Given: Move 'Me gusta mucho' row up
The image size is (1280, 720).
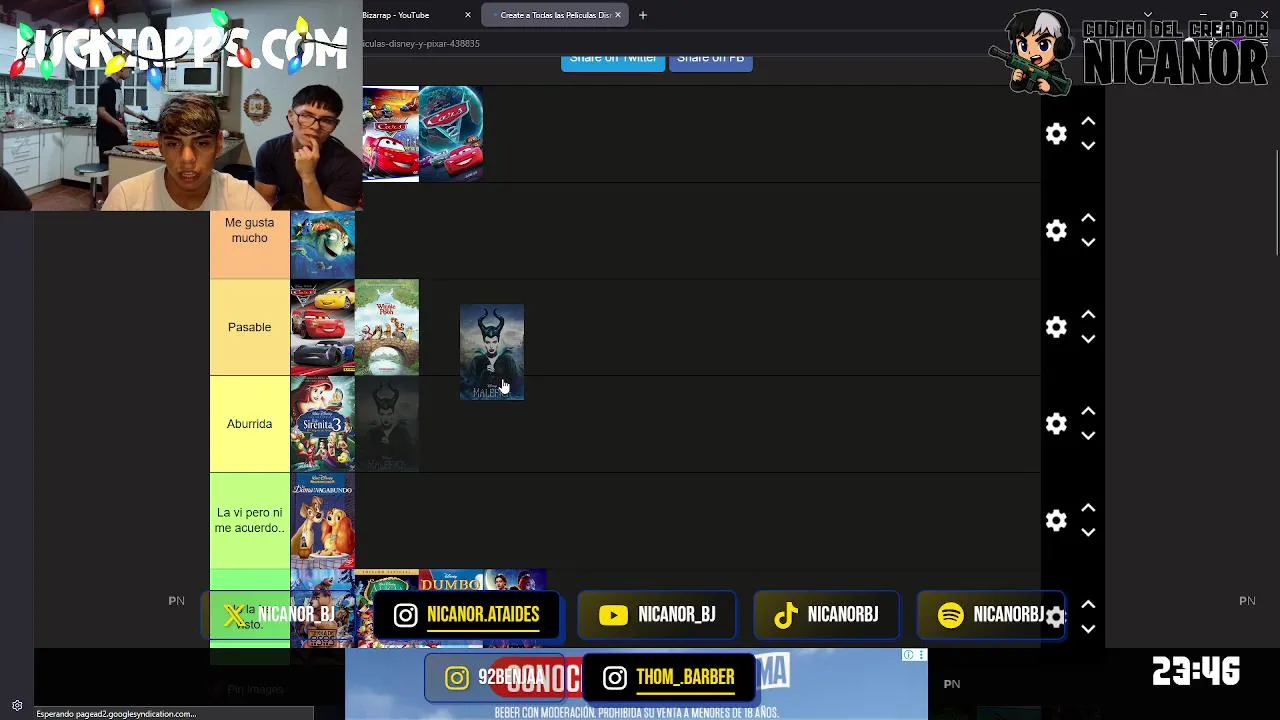Looking at the screenshot, I should tap(1088, 218).
